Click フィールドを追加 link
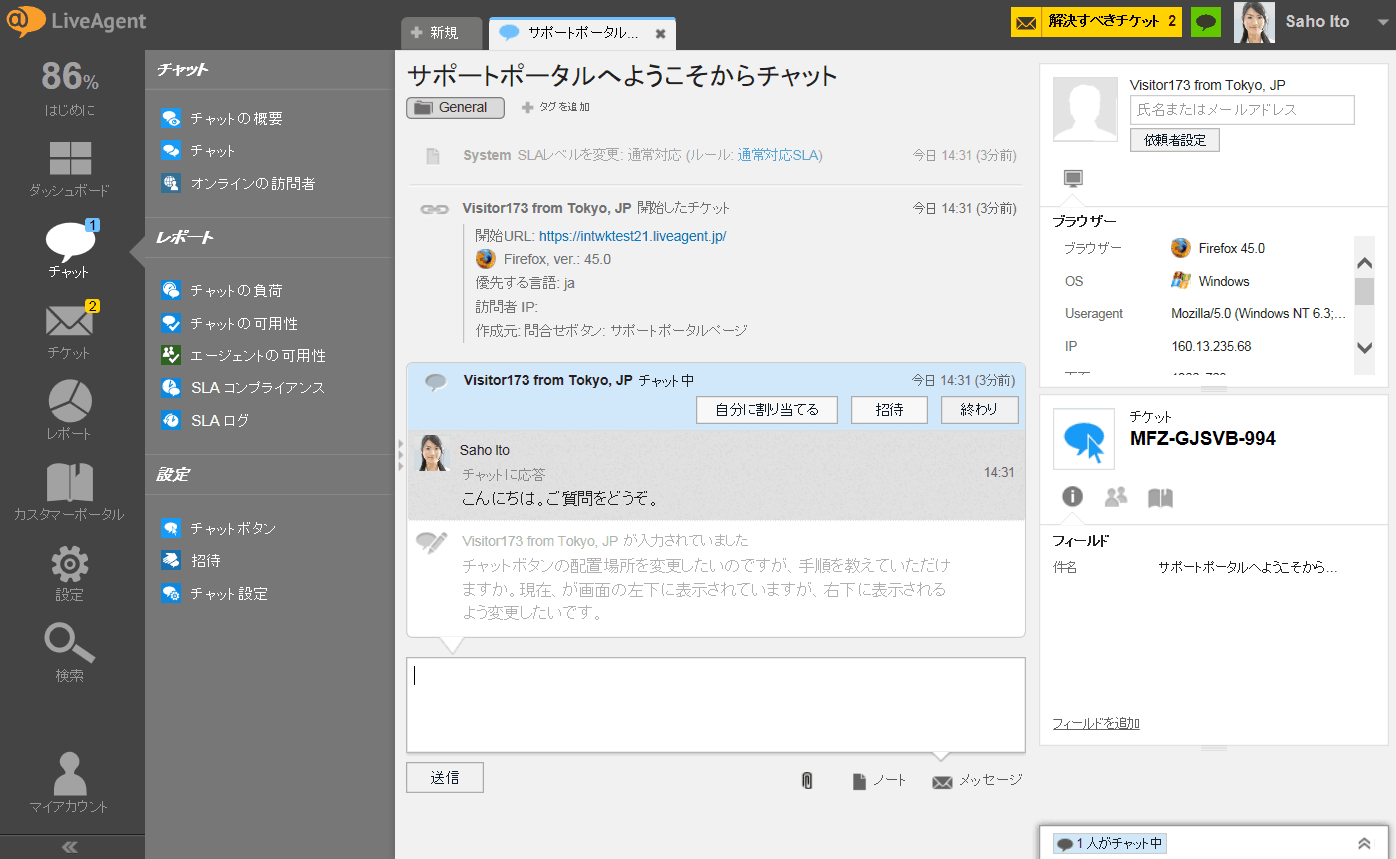Screen dimensions: 1396x859 click(1096, 723)
